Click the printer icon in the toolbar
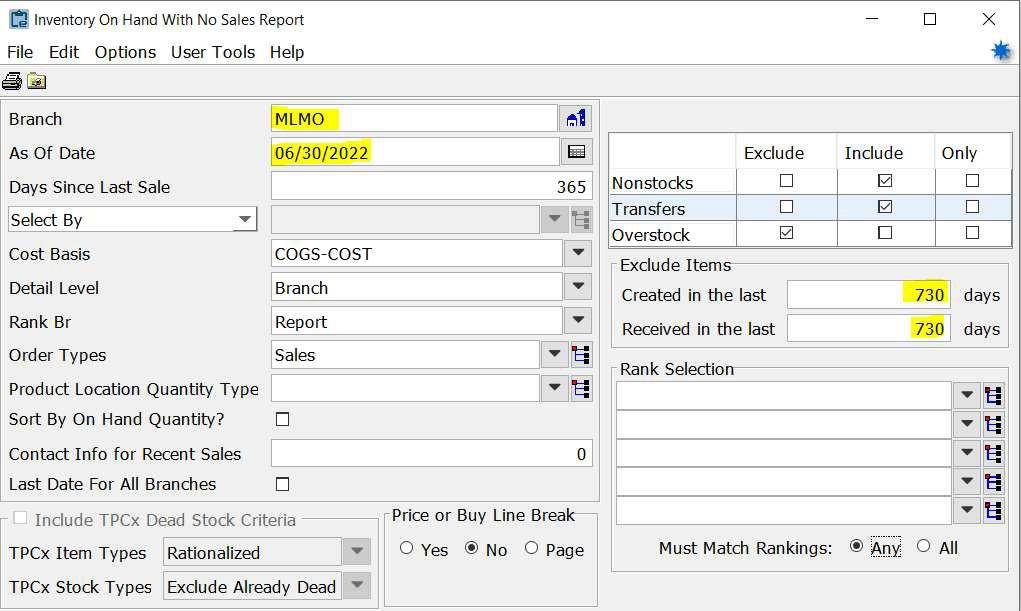The height and width of the screenshot is (611, 1021). [12, 82]
